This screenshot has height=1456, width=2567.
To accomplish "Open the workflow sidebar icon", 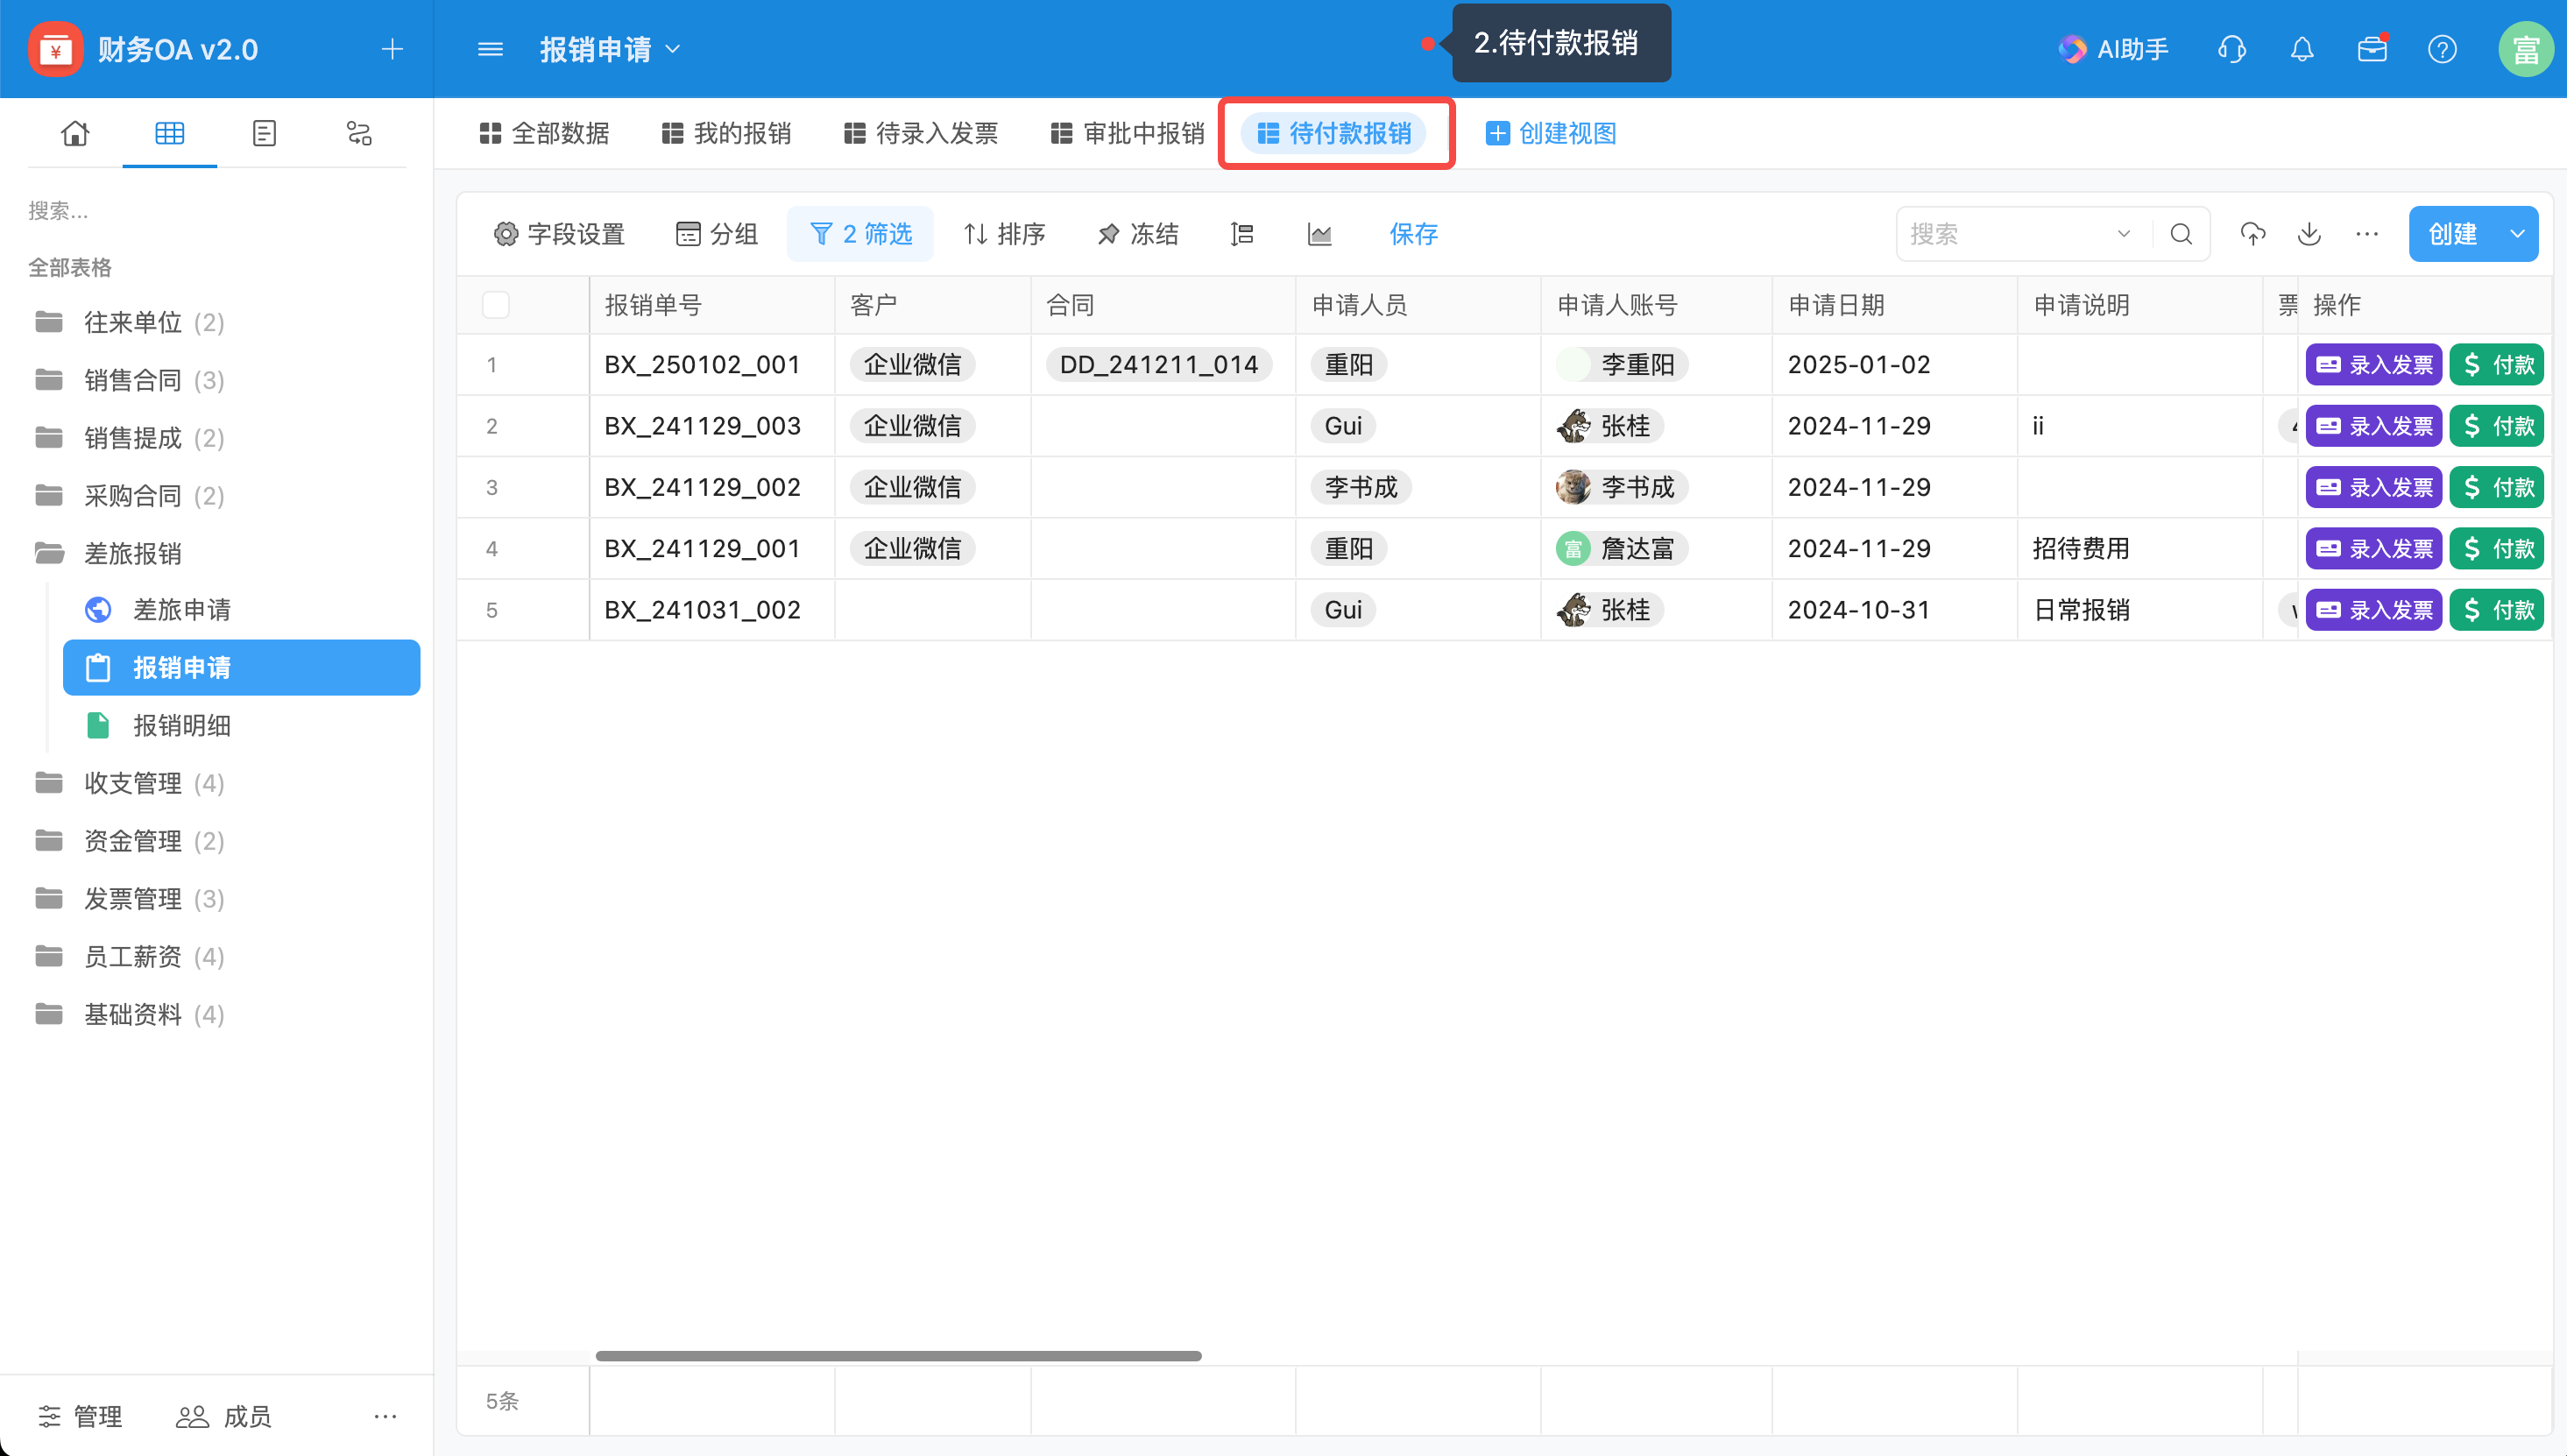I will 359,133.
